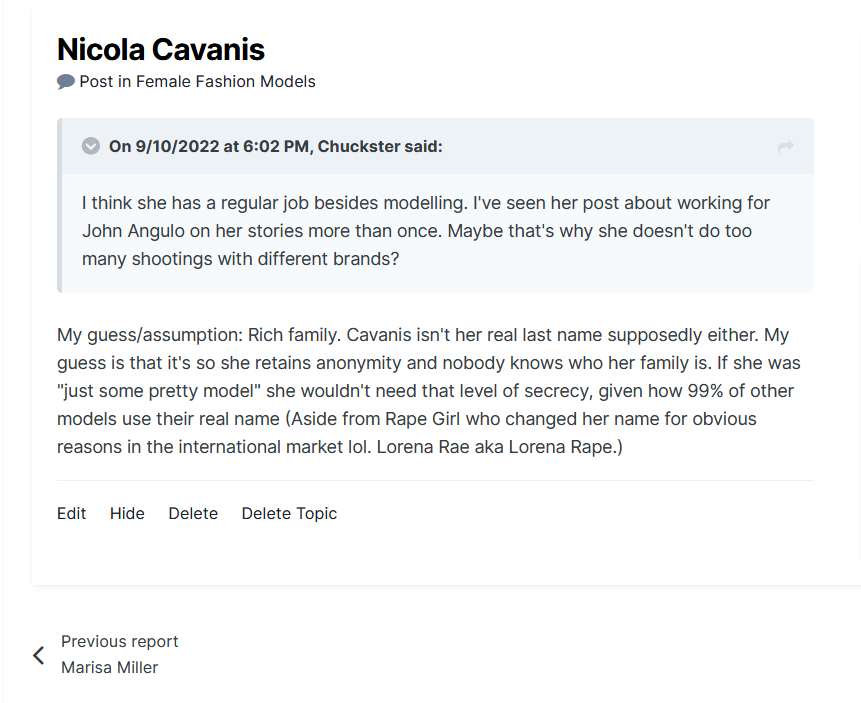The width and height of the screenshot is (861, 703).
Task: Click the left chevron for previous report
Action: [39, 655]
